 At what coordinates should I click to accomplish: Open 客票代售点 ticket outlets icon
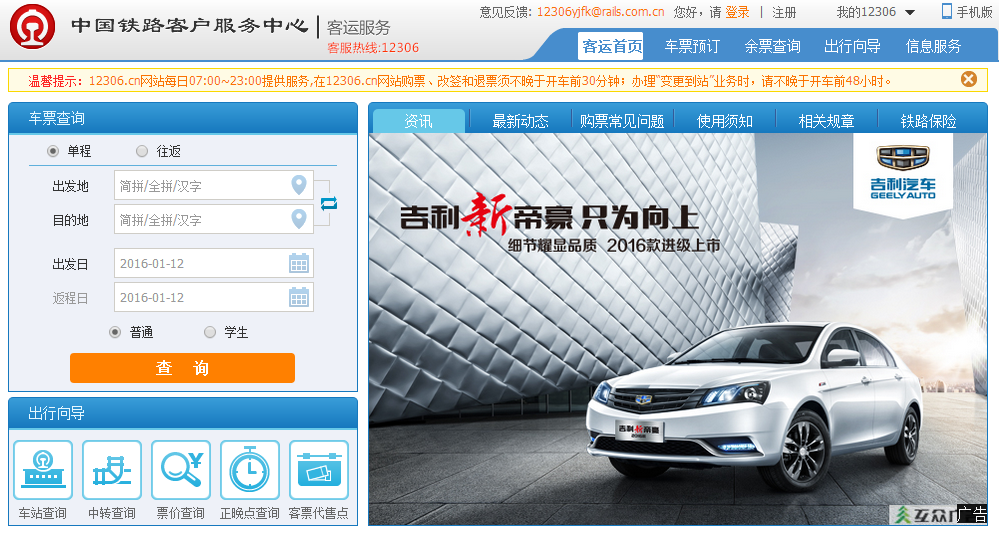pyautogui.click(x=319, y=470)
